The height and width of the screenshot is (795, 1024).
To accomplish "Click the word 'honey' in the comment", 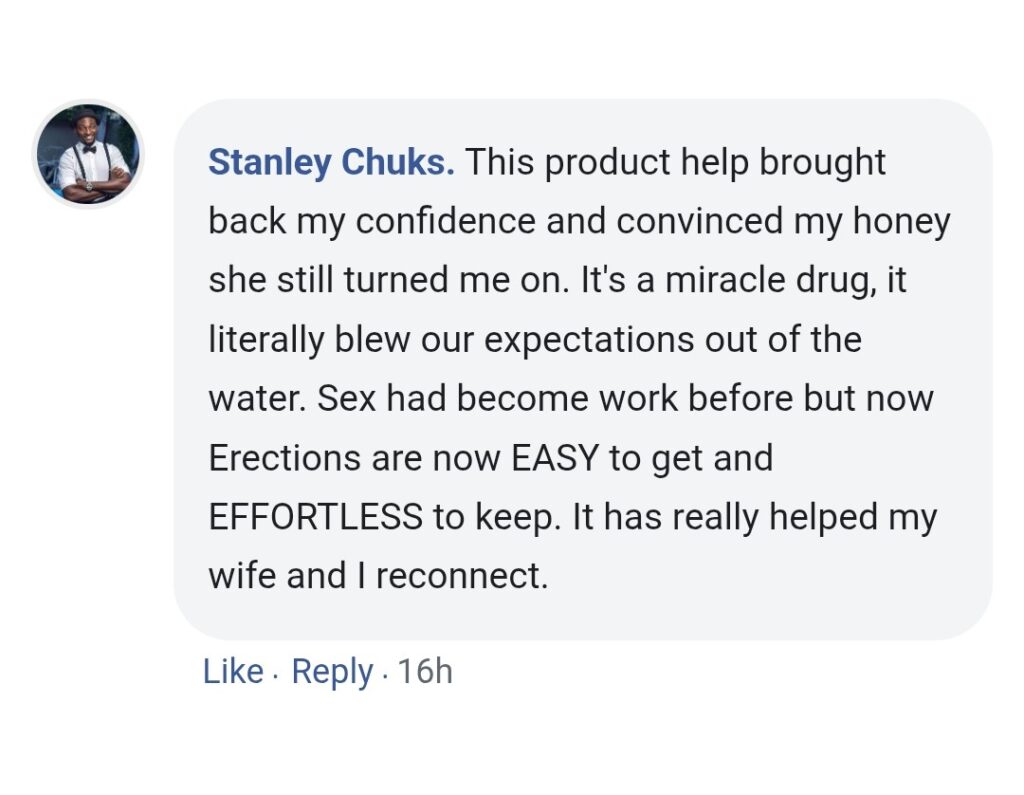I will (901, 222).
